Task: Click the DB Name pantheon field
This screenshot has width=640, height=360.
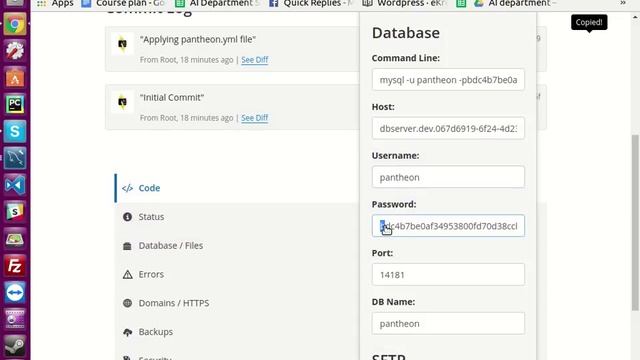Action: point(448,323)
